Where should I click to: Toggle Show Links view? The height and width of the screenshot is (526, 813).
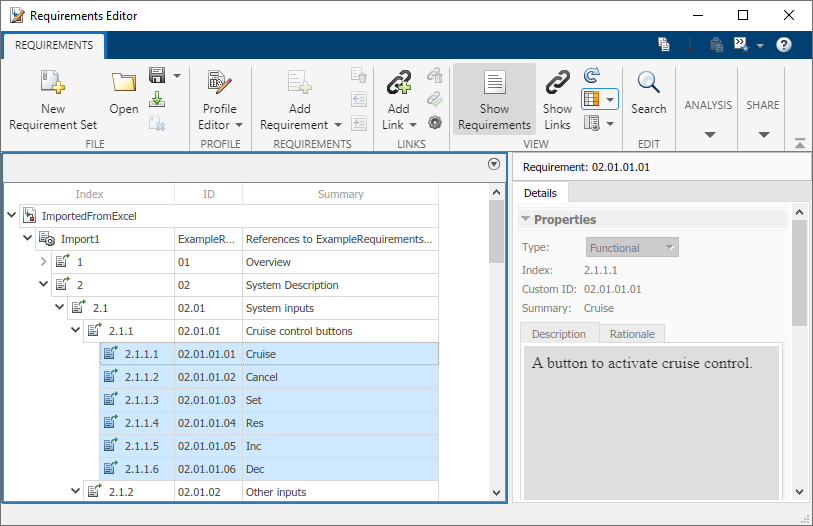click(x=557, y=100)
